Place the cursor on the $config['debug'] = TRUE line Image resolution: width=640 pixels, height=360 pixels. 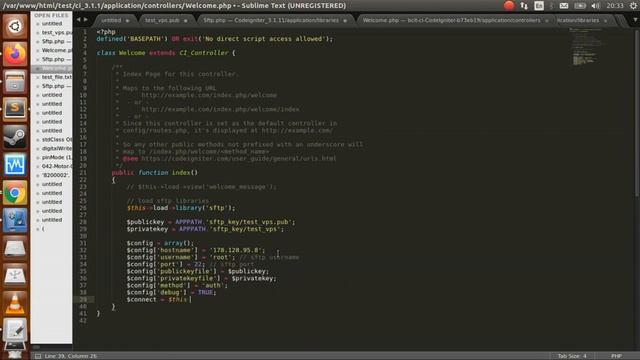[171, 292]
